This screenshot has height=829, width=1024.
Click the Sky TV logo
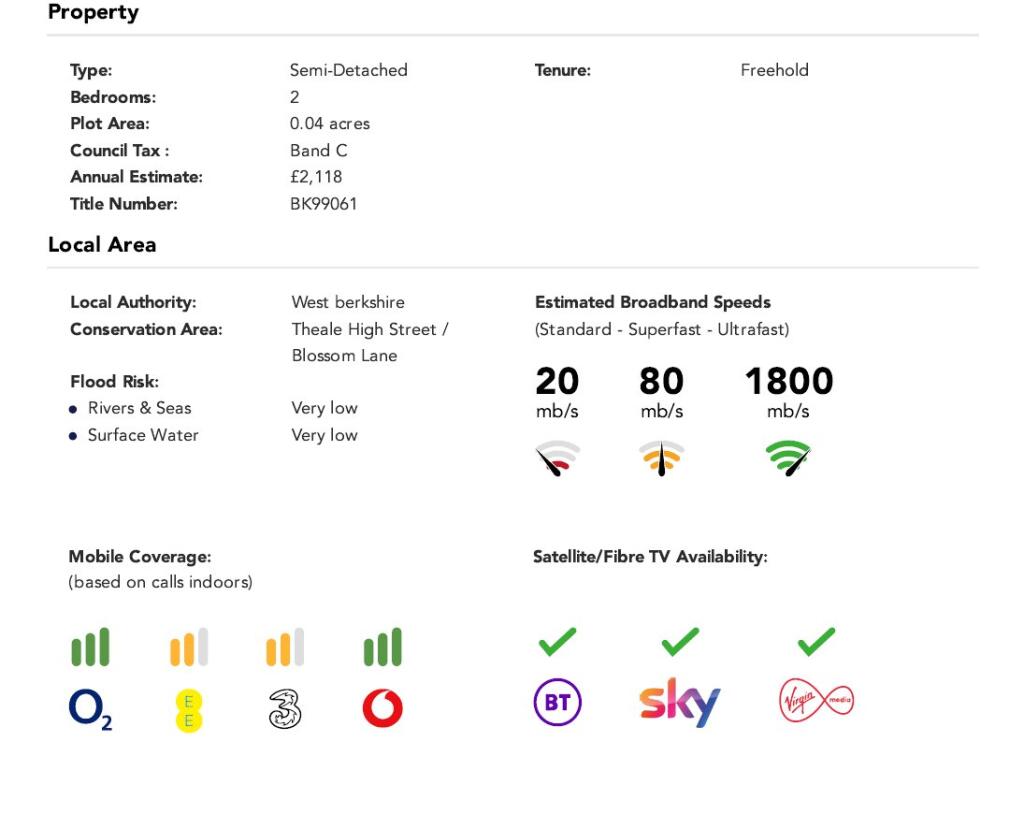pyautogui.click(x=679, y=703)
